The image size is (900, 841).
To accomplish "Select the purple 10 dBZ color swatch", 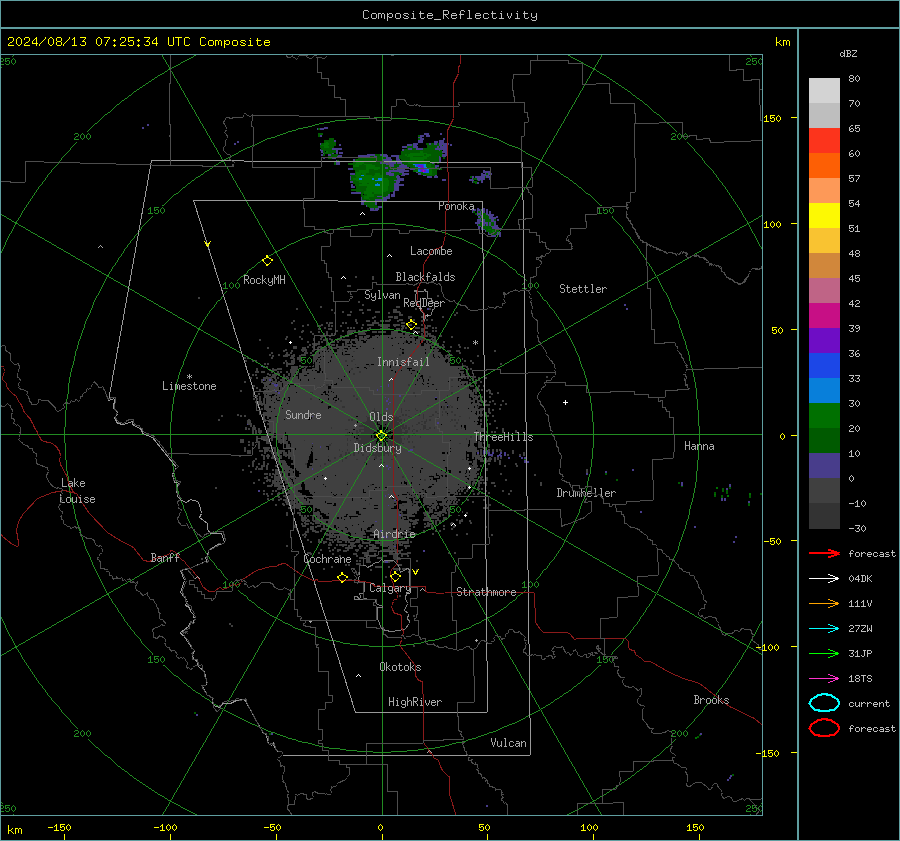I will coord(824,465).
